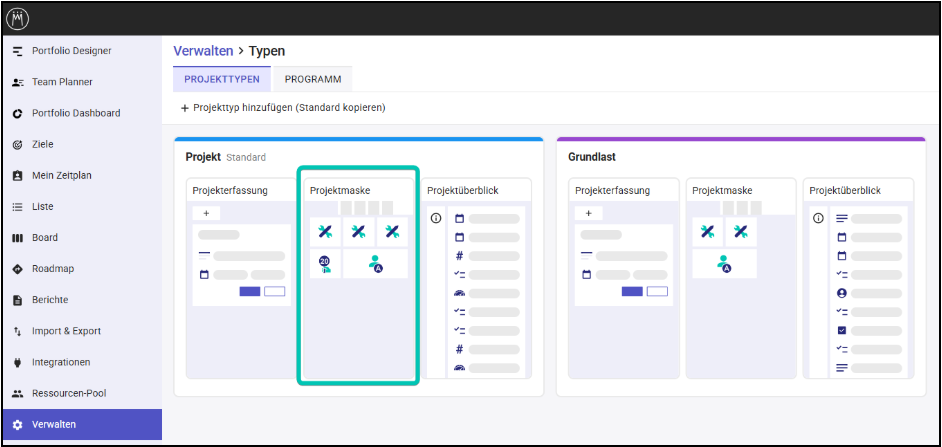Image resolution: width=942 pixels, height=447 pixels.
Task: Open the Ressourcen-Pool page
Action: tap(69, 393)
